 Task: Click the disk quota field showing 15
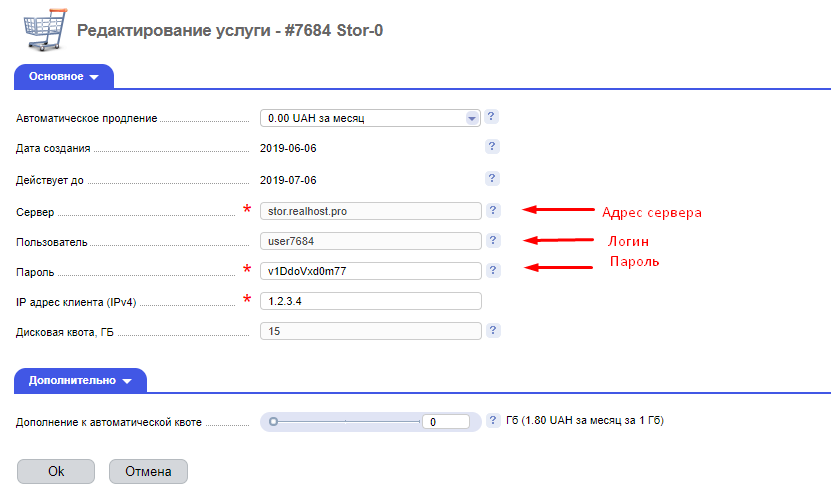[x=370, y=331]
